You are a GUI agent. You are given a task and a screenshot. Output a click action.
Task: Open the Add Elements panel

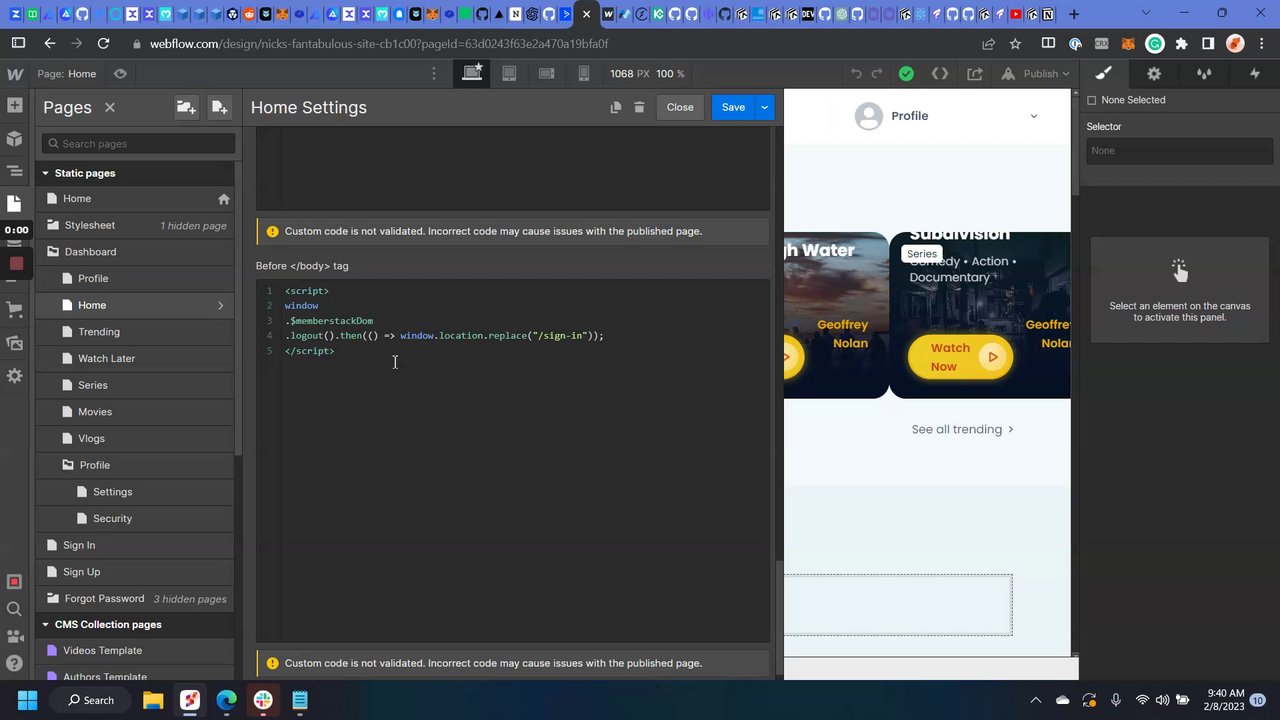pos(14,105)
